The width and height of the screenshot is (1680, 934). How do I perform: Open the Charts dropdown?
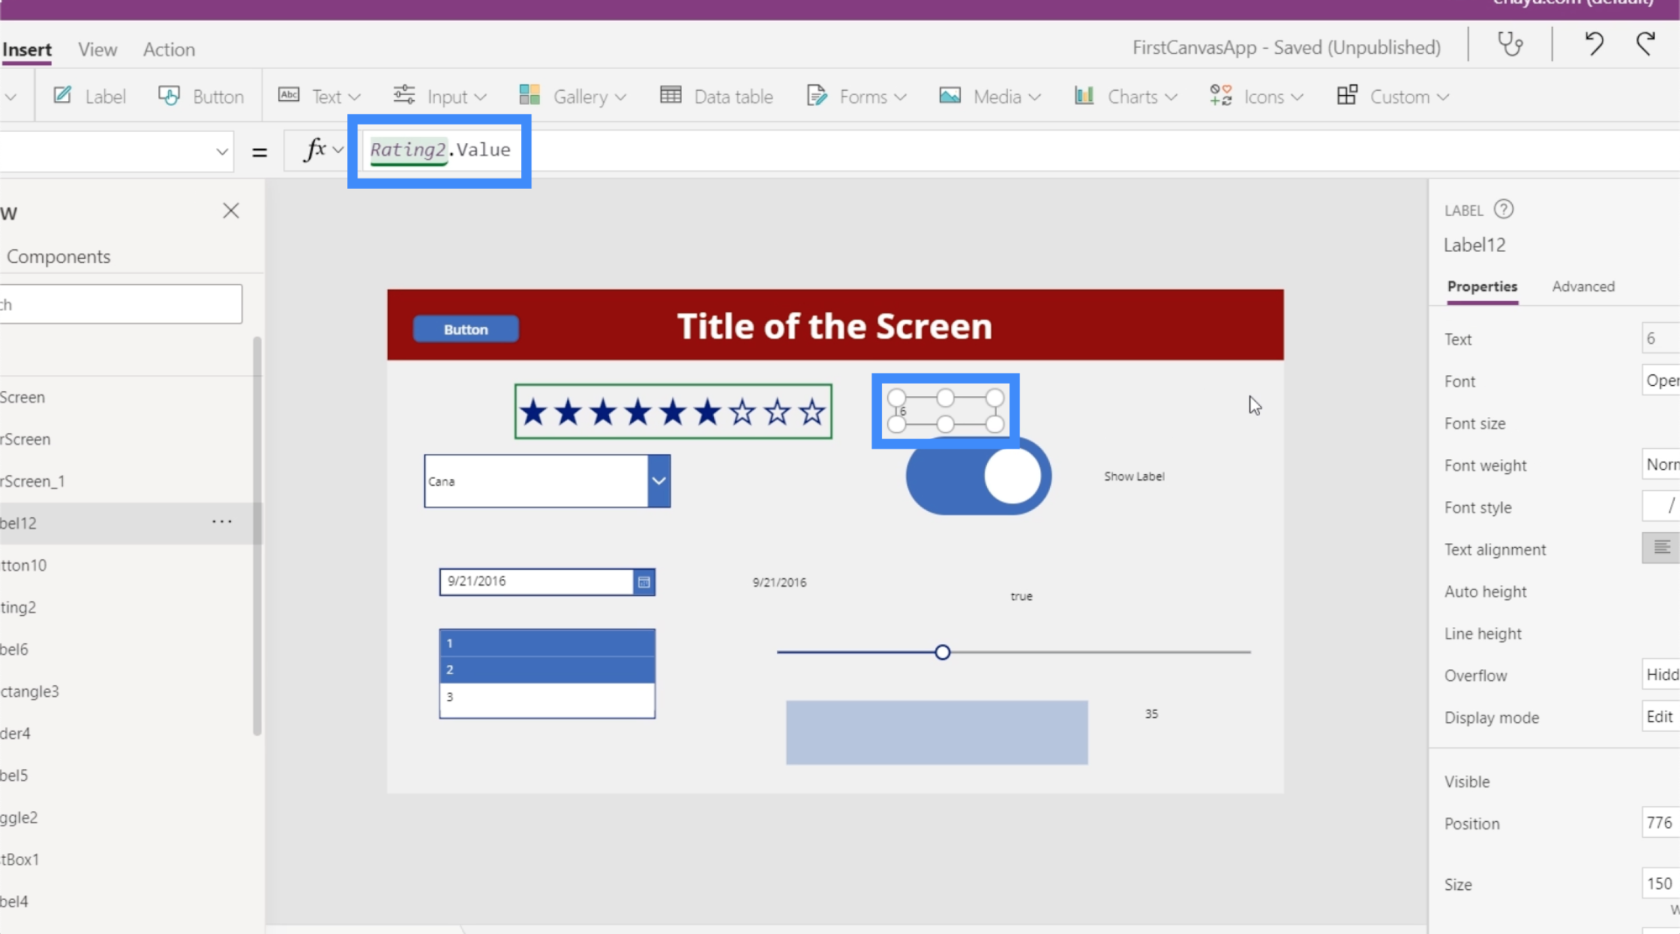click(x=1126, y=96)
